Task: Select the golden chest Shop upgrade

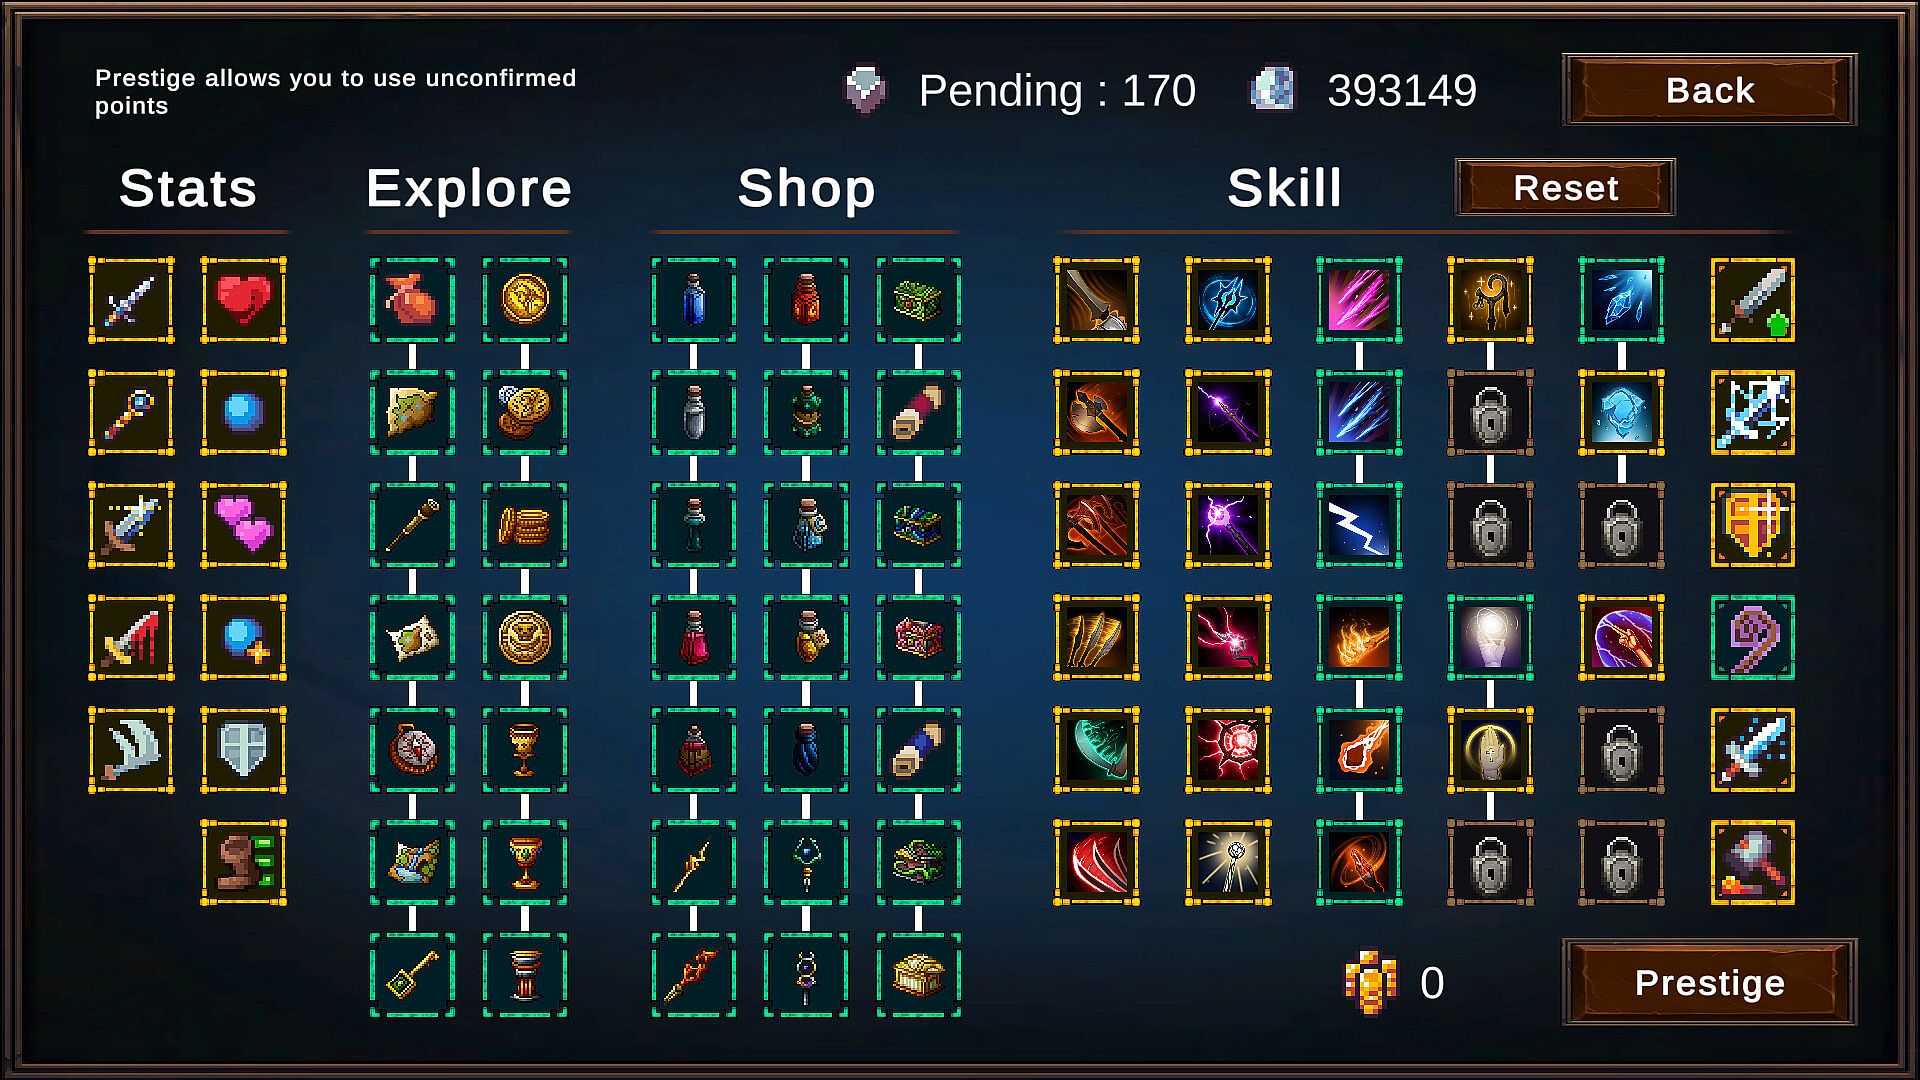Action: (x=918, y=975)
